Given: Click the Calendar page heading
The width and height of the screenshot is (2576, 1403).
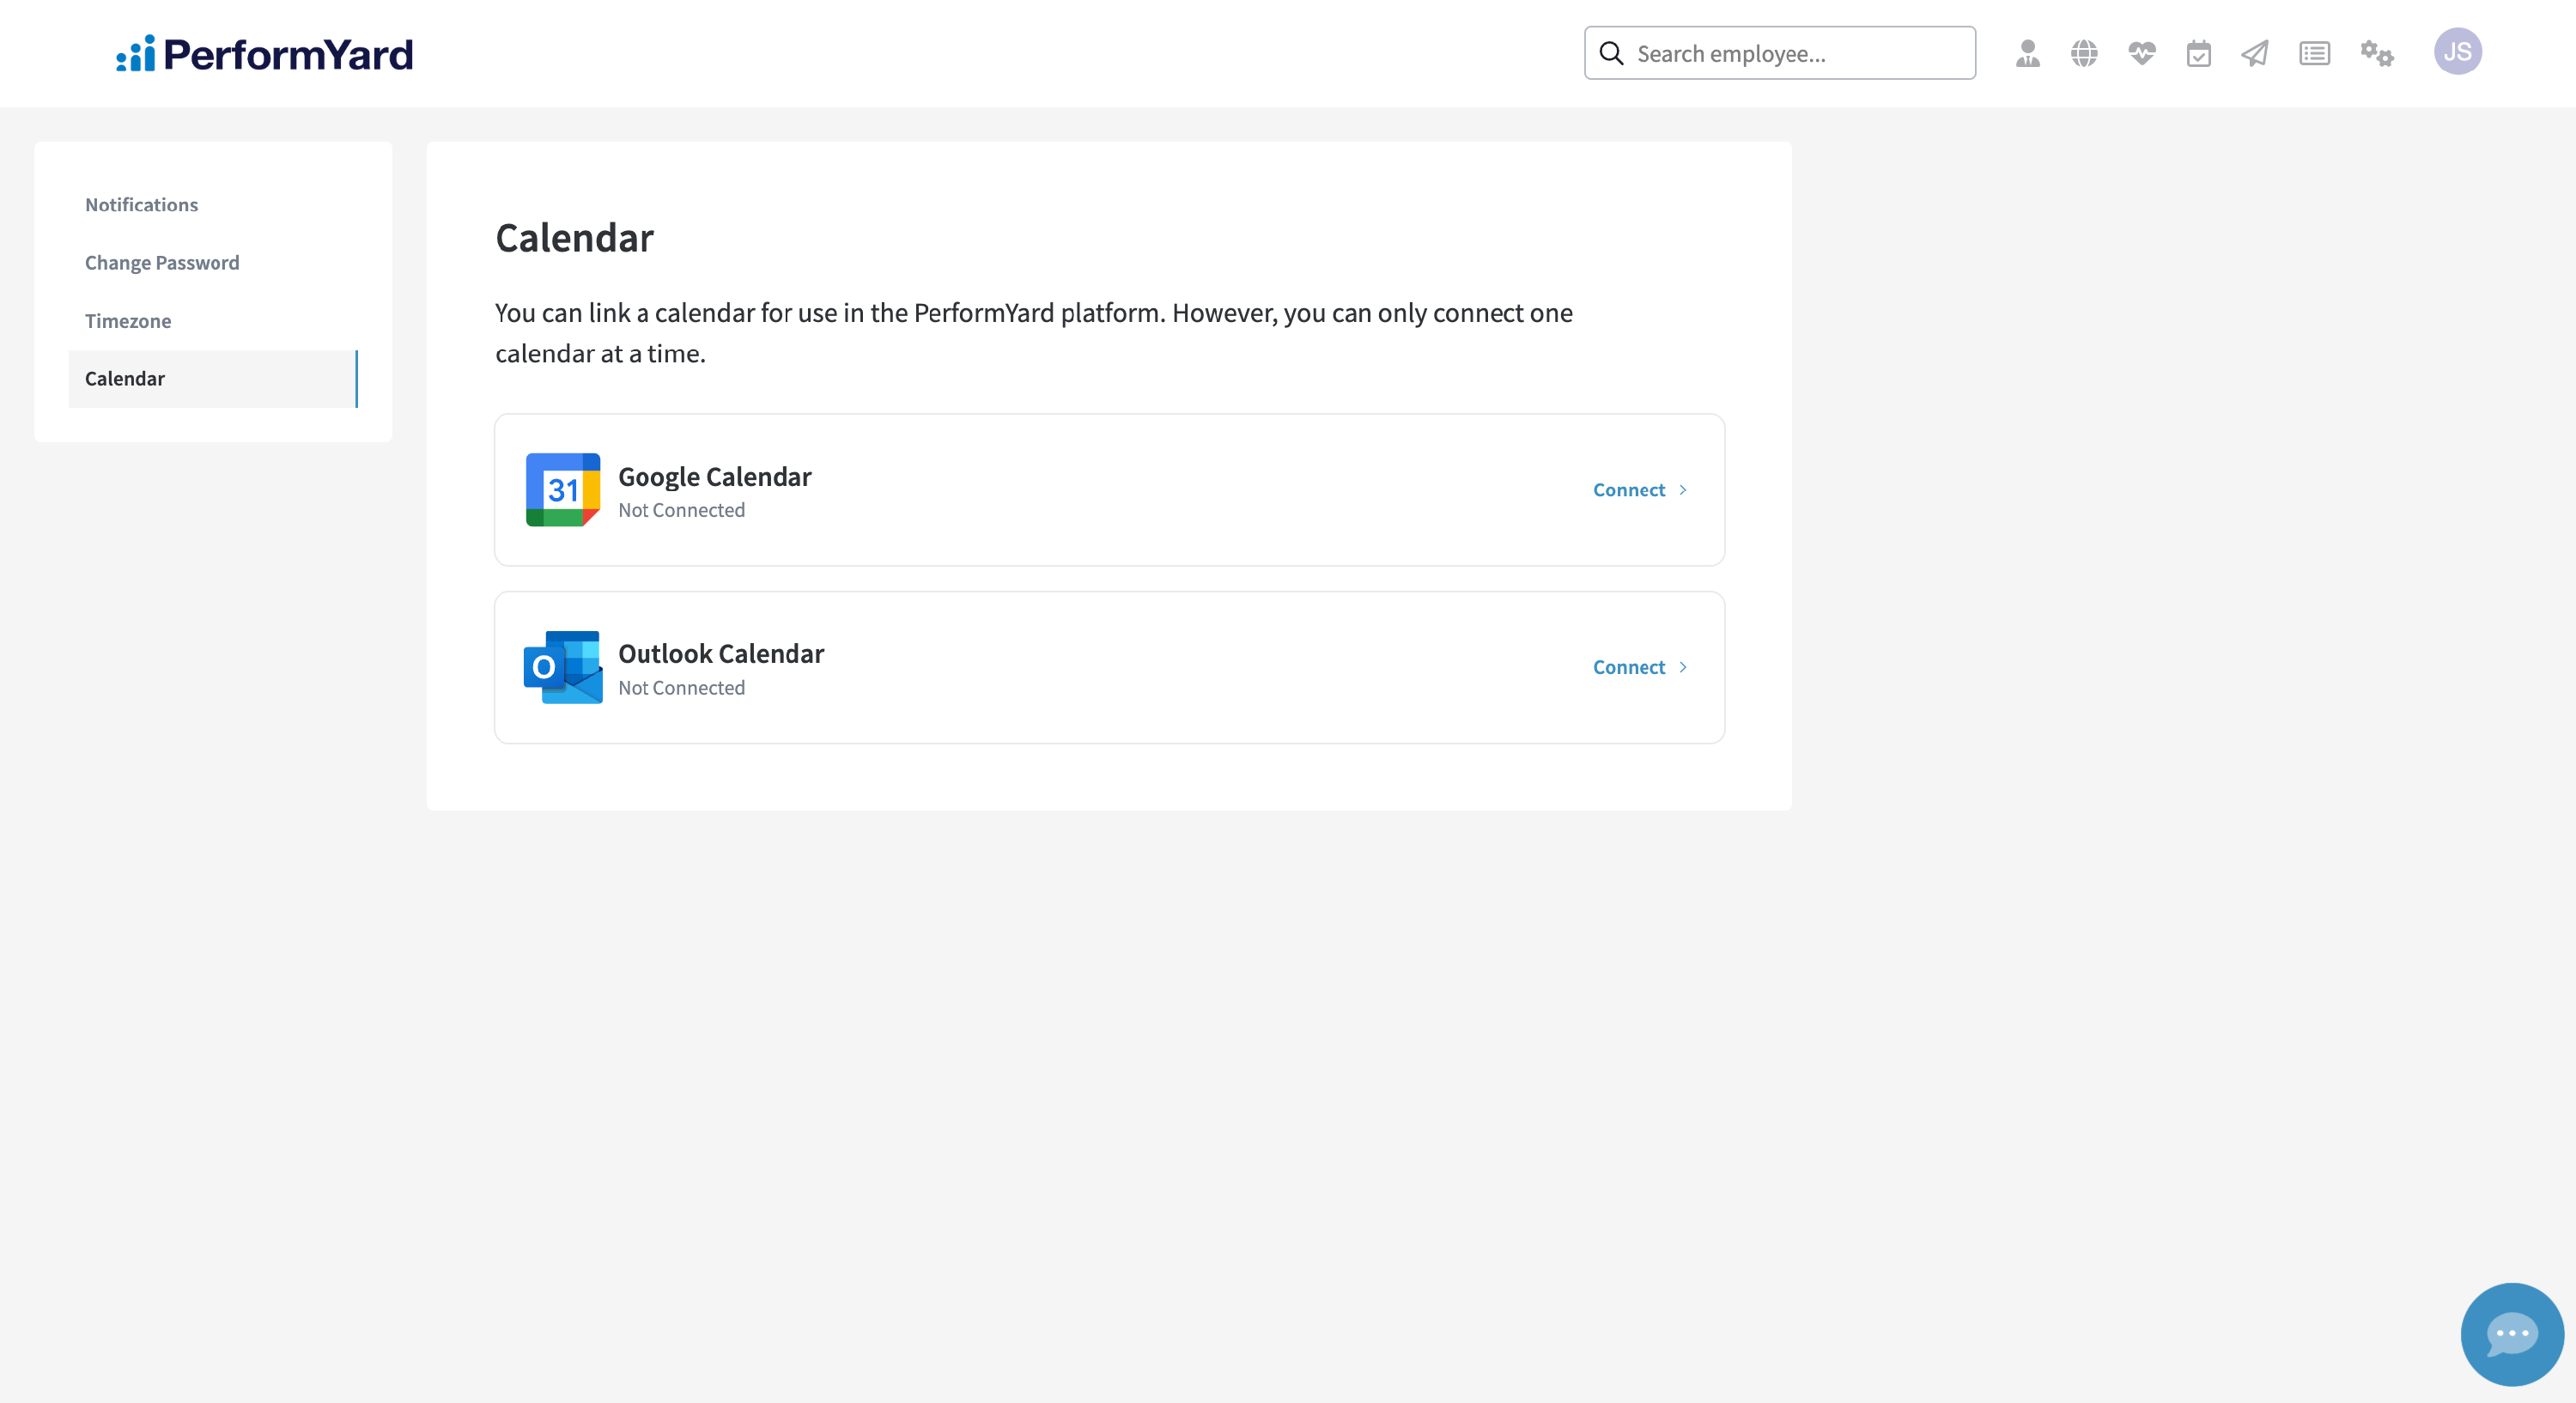Looking at the screenshot, I should tap(574, 238).
